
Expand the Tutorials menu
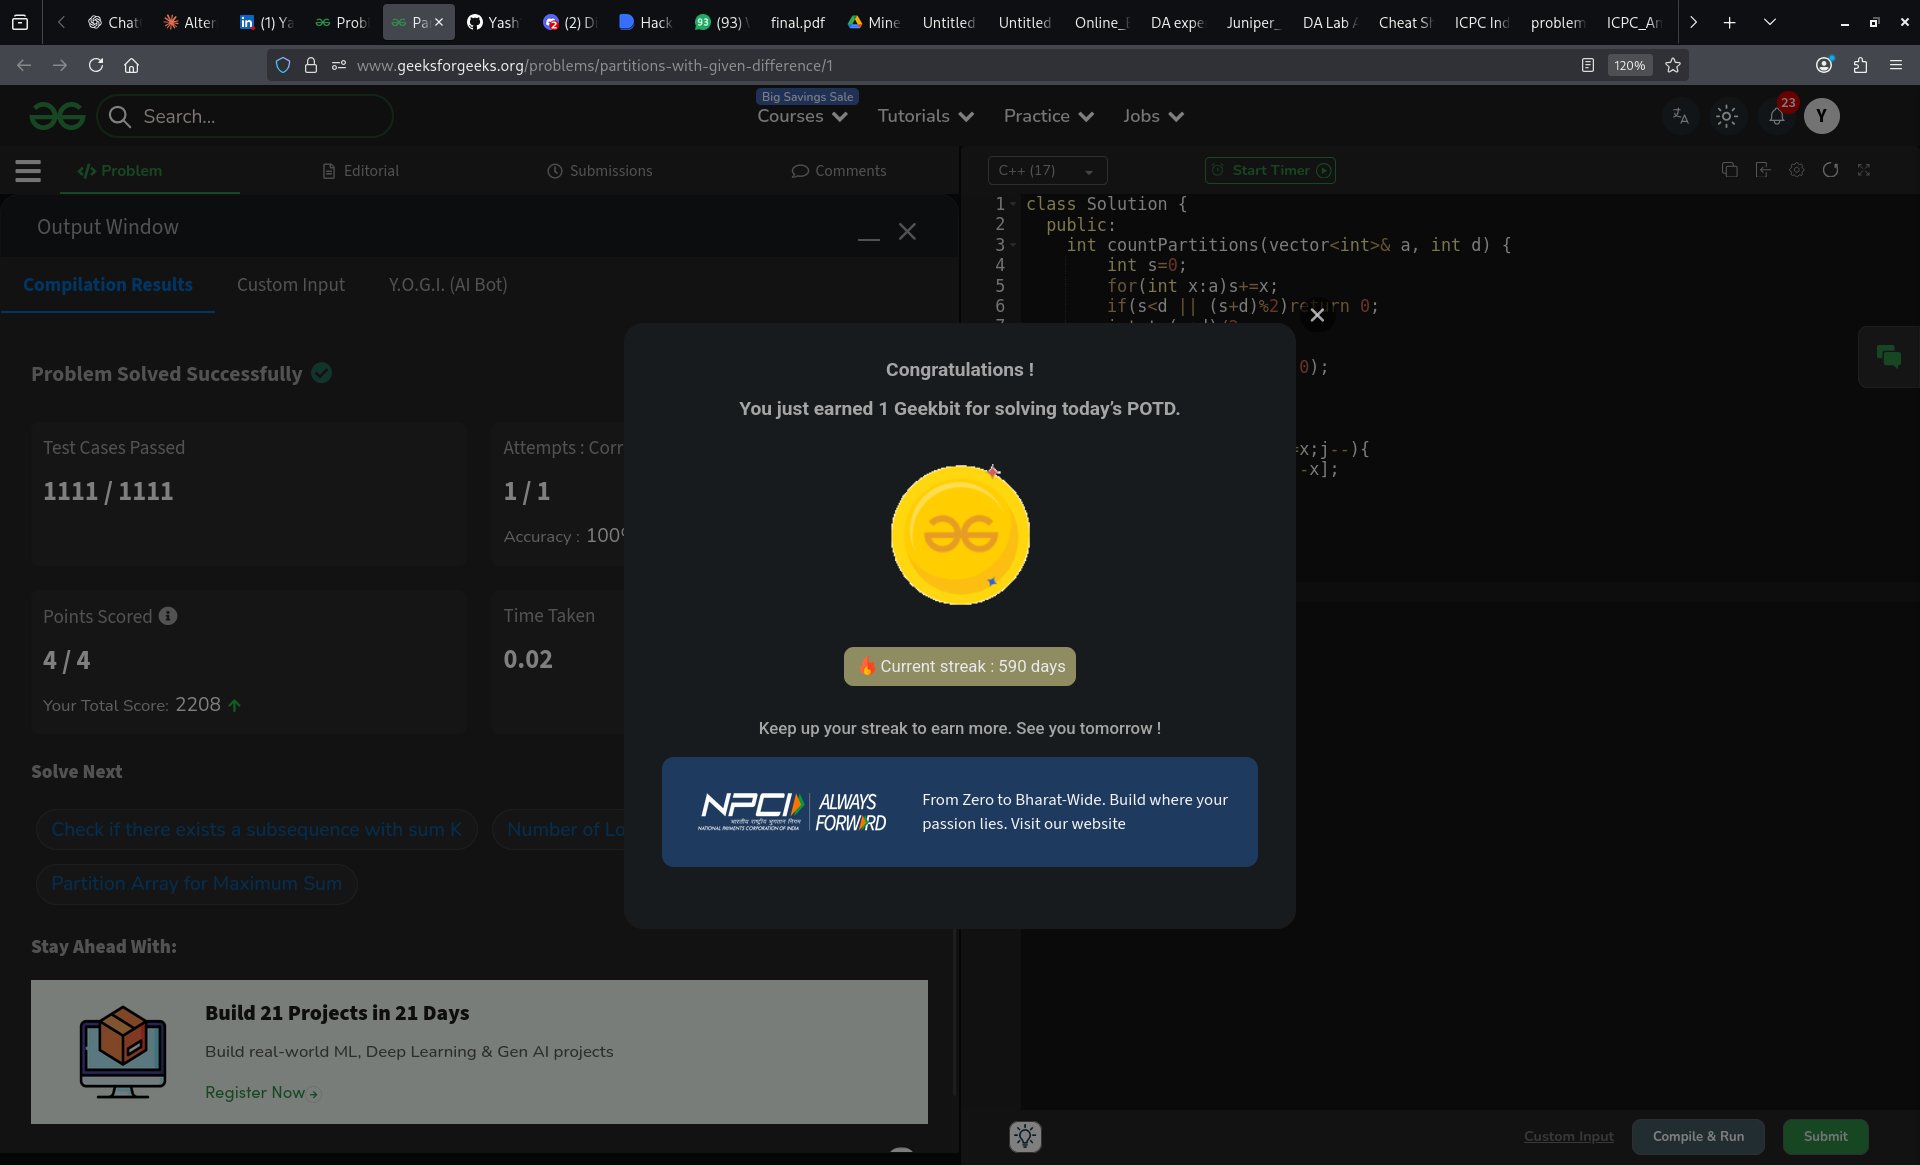925,116
